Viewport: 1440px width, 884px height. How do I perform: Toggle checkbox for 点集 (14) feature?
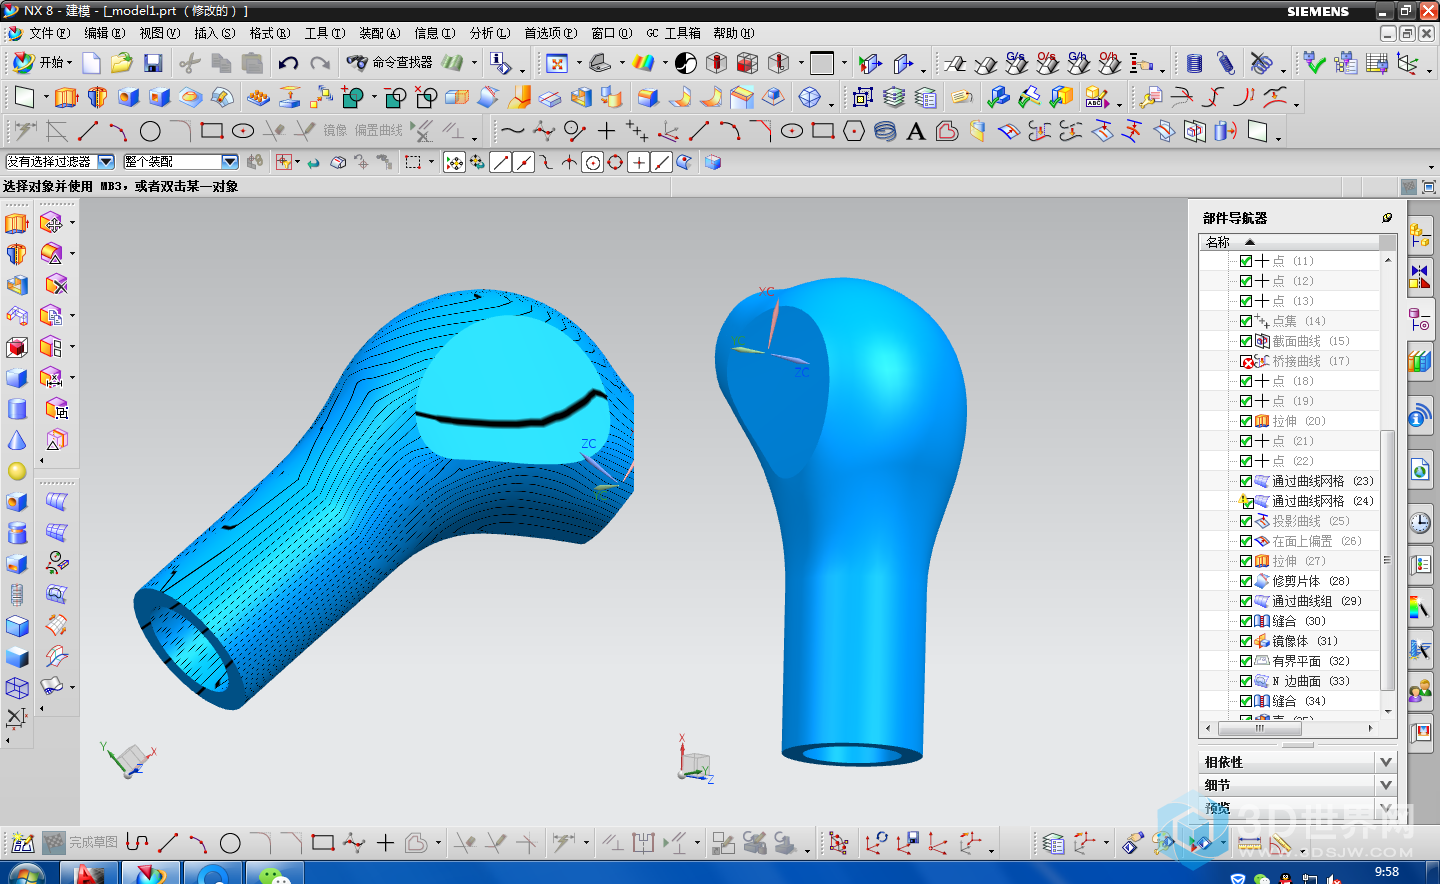click(1246, 321)
